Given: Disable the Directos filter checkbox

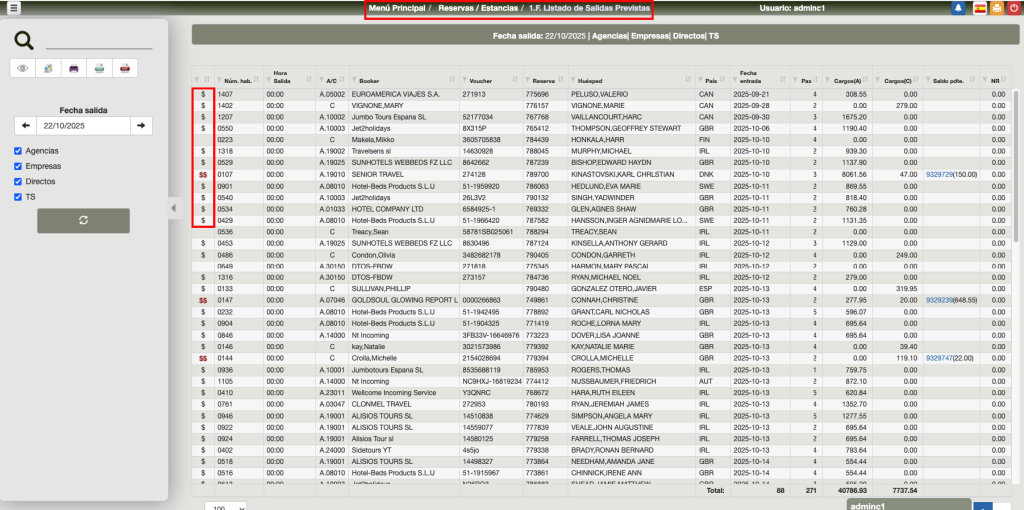Looking at the screenshot, I should [18, 182].
